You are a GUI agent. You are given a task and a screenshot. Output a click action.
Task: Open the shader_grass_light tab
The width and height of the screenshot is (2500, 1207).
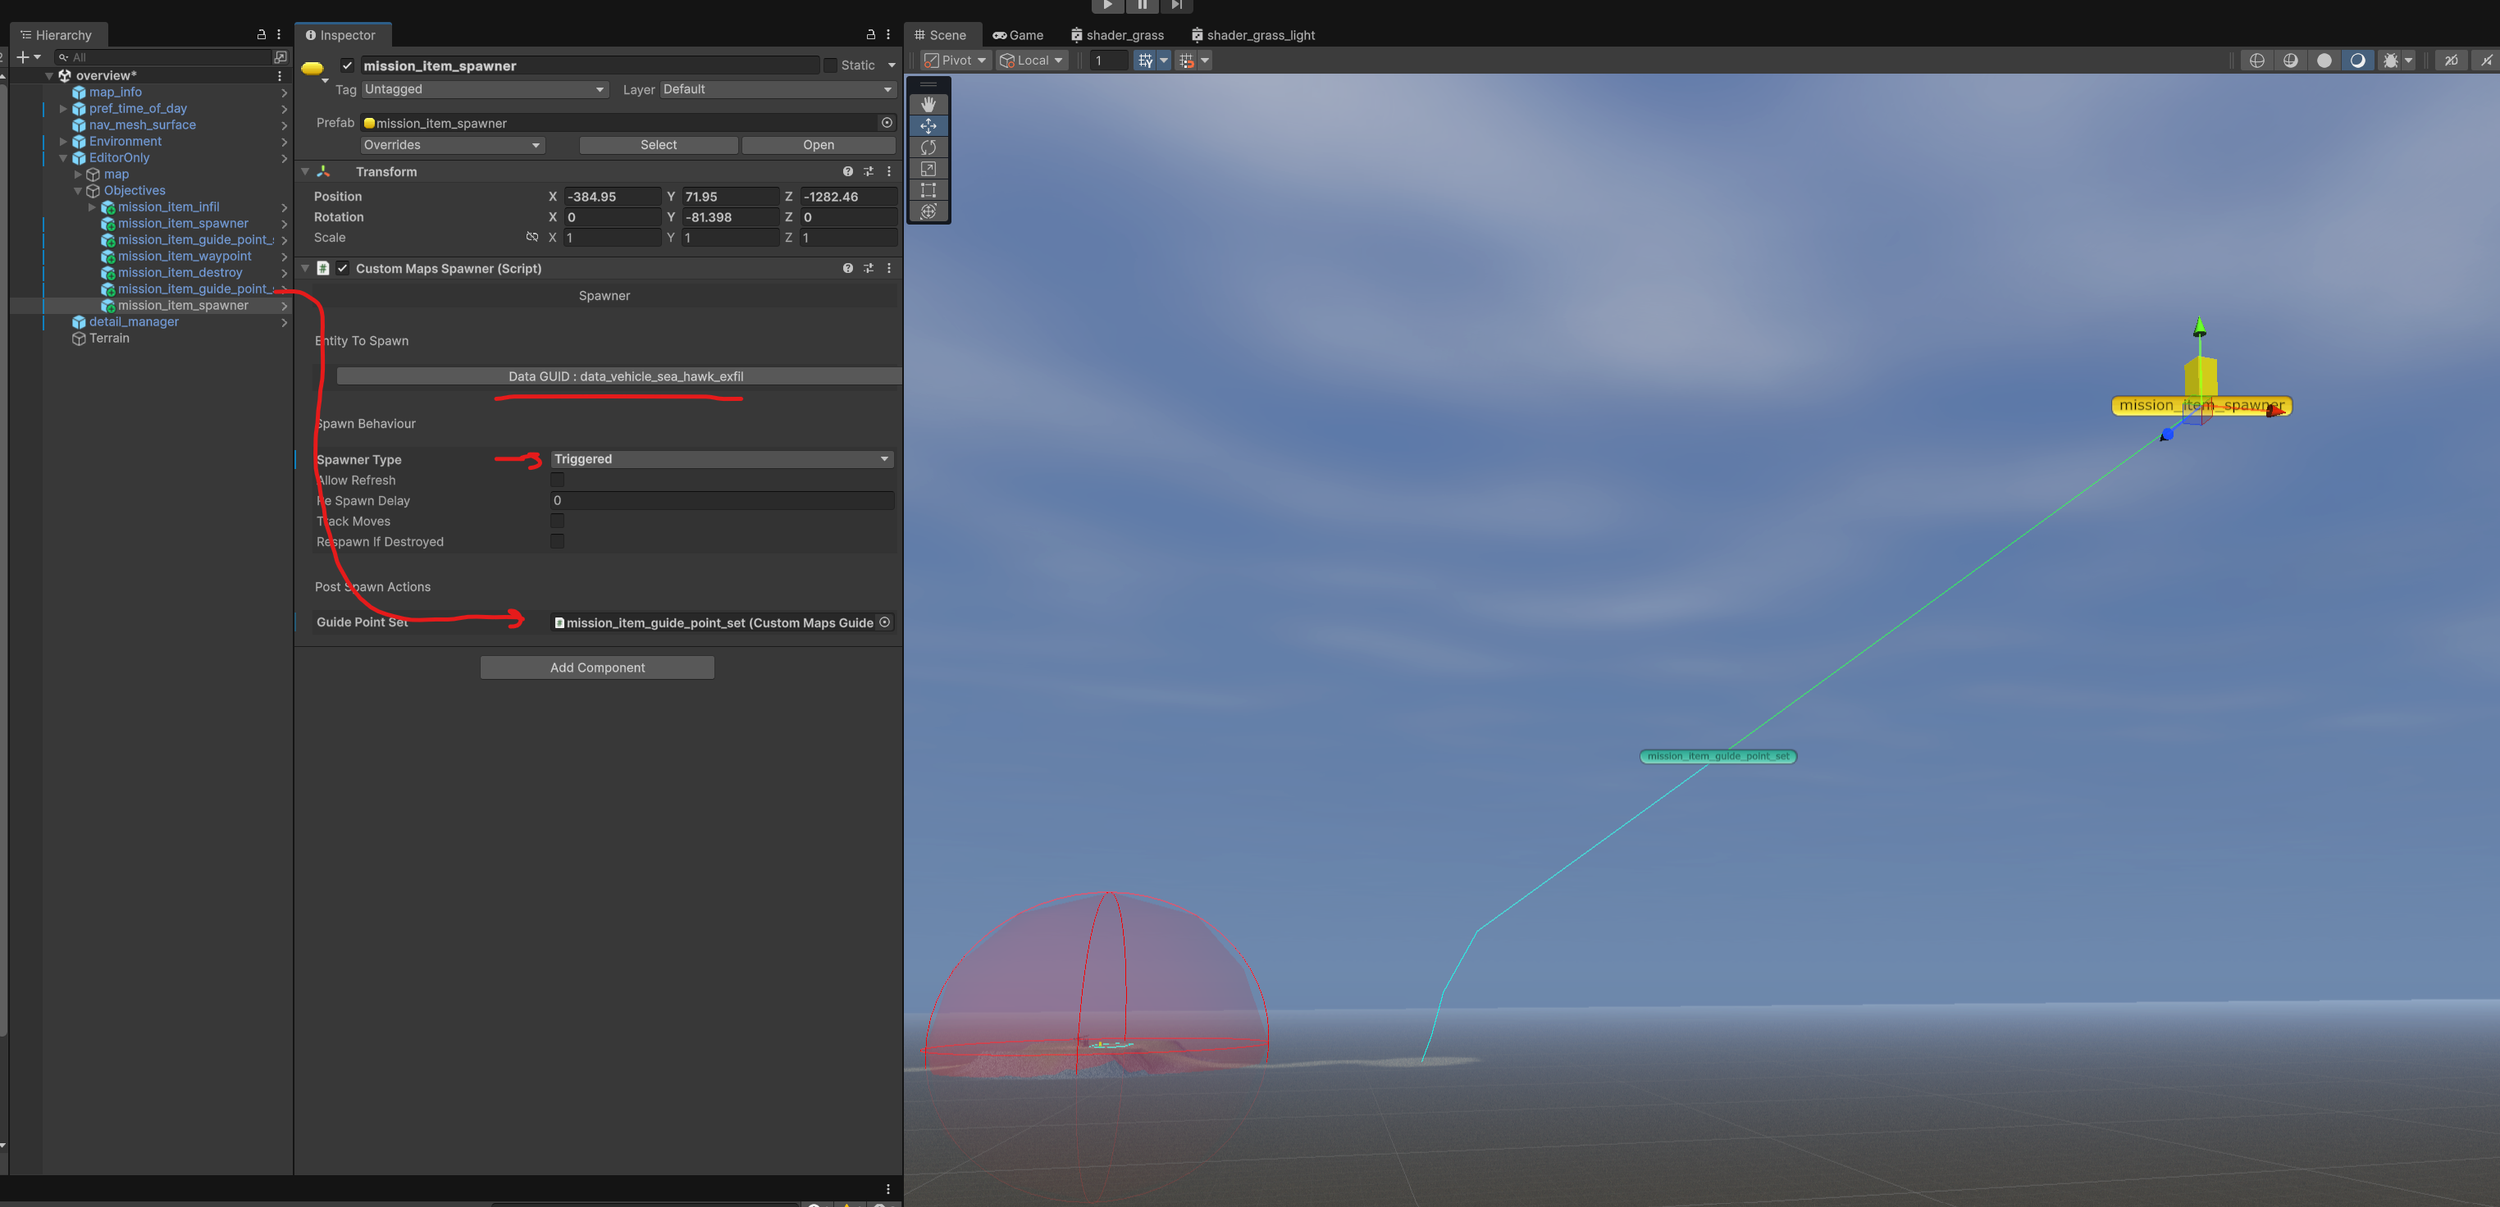1252,35
